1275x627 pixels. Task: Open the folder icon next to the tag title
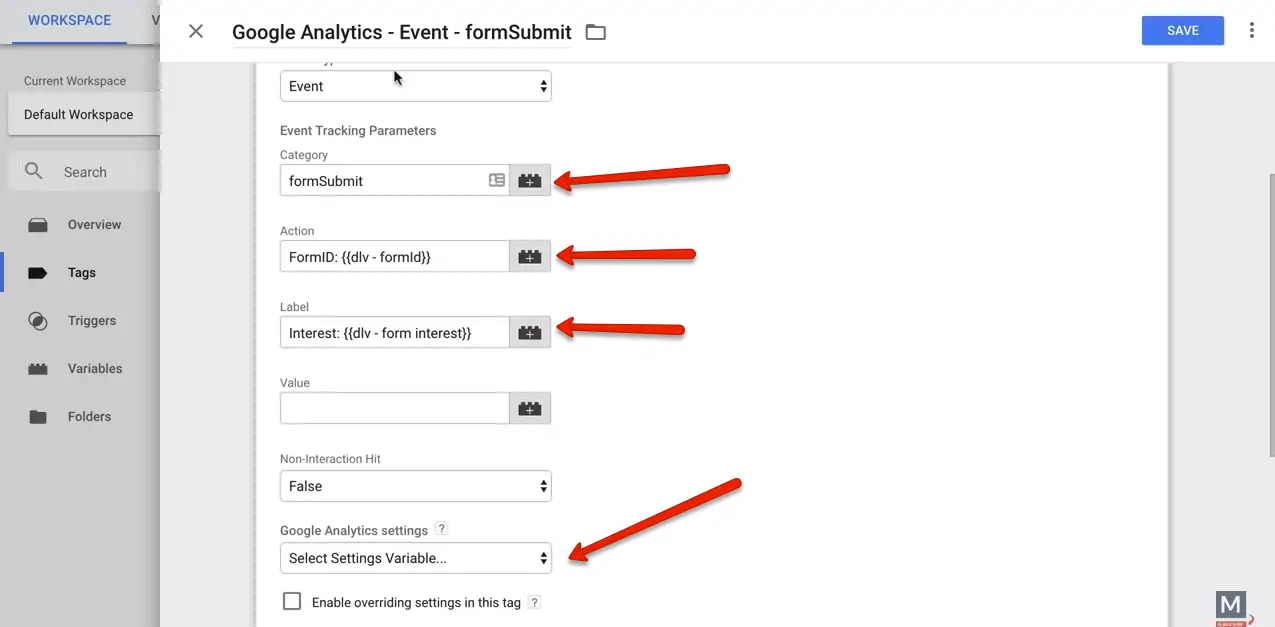tap(595, 32)
